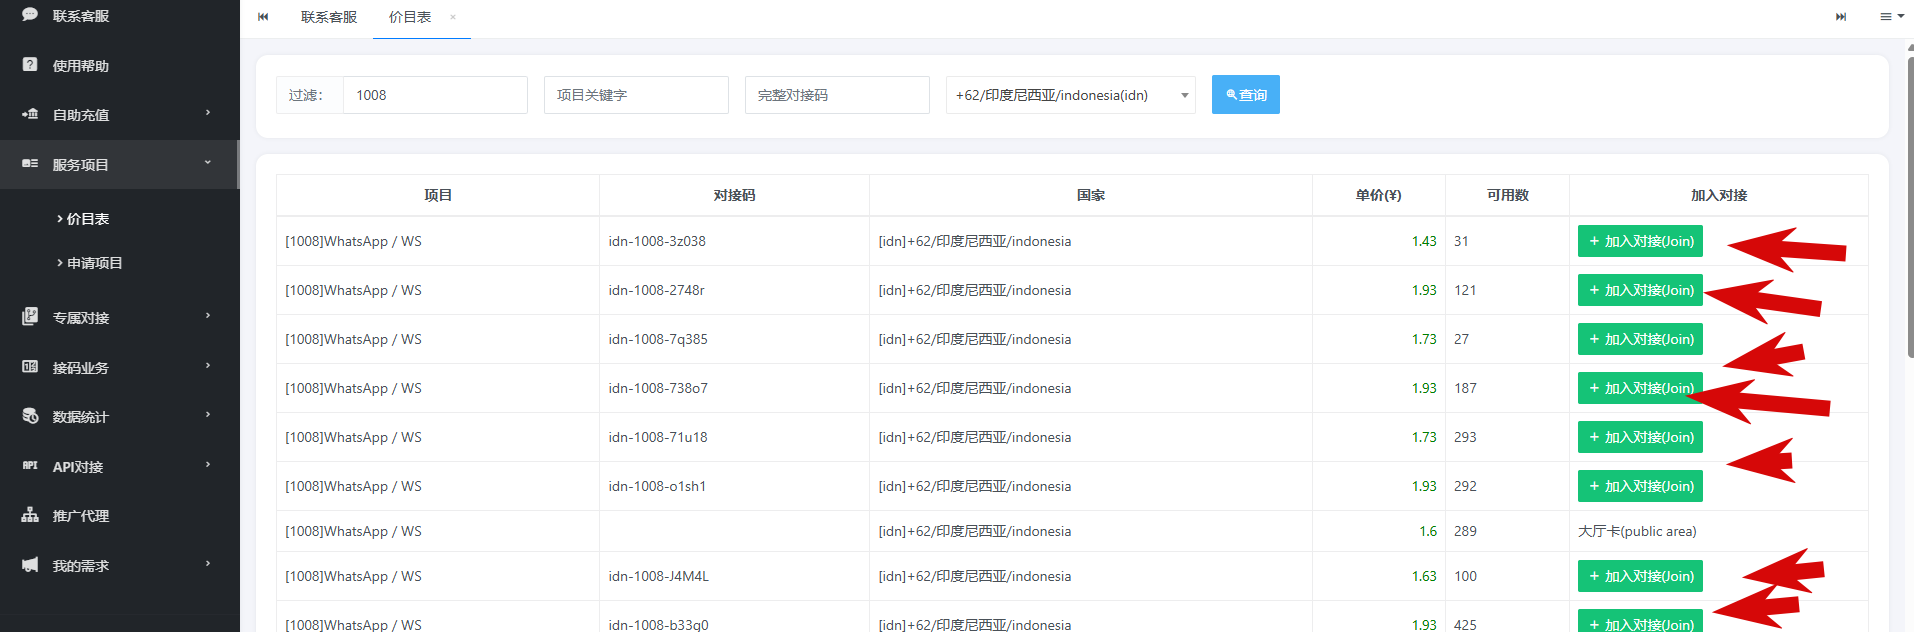Click the filter field containing 1008

[x=435, y=95]
